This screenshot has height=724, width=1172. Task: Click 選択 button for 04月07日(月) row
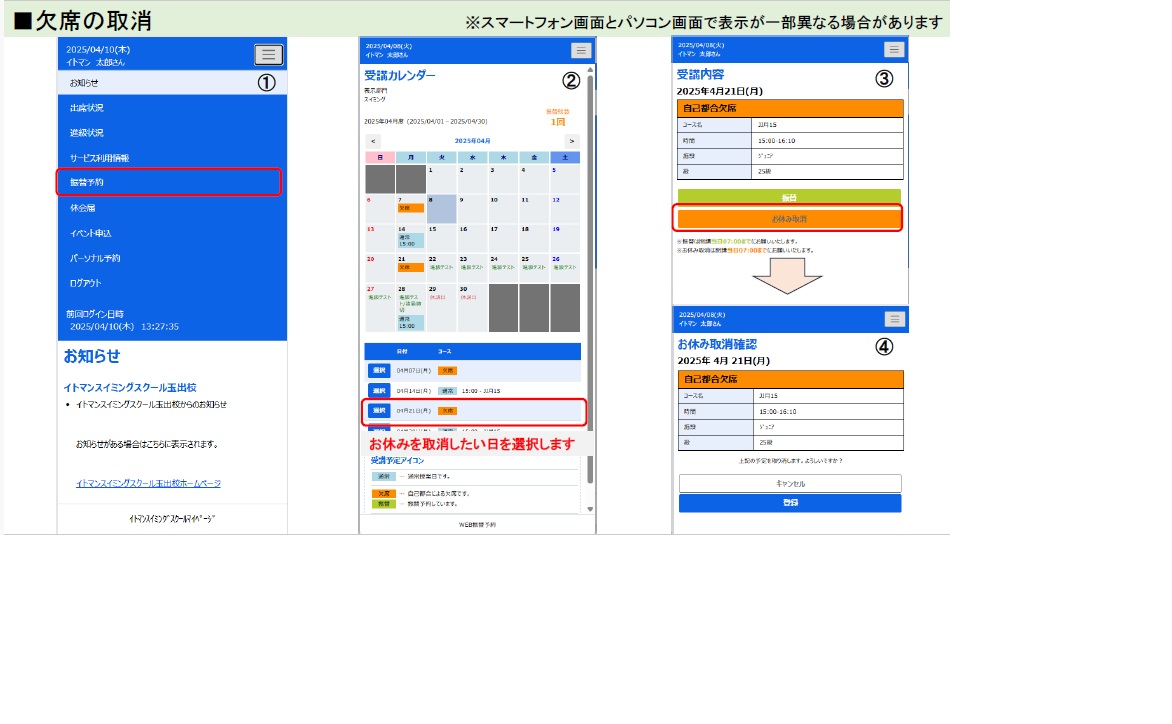pos(379,370)
